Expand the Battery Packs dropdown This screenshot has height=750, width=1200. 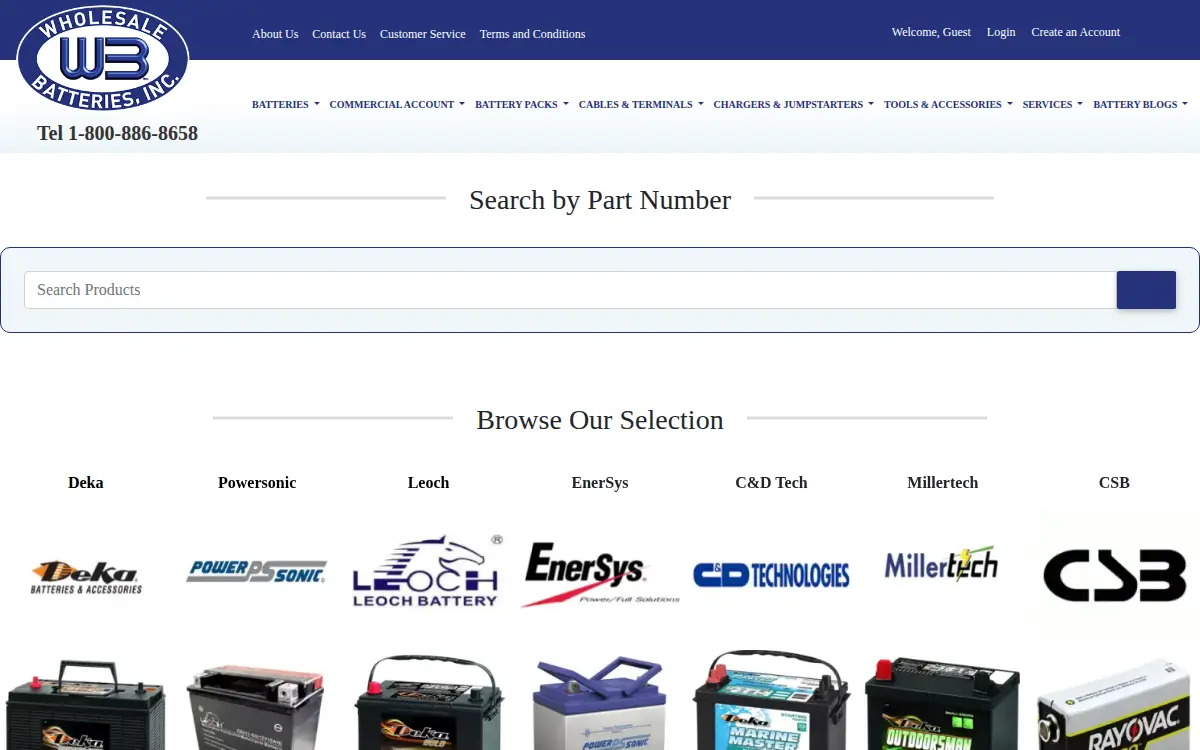(522, 104)
